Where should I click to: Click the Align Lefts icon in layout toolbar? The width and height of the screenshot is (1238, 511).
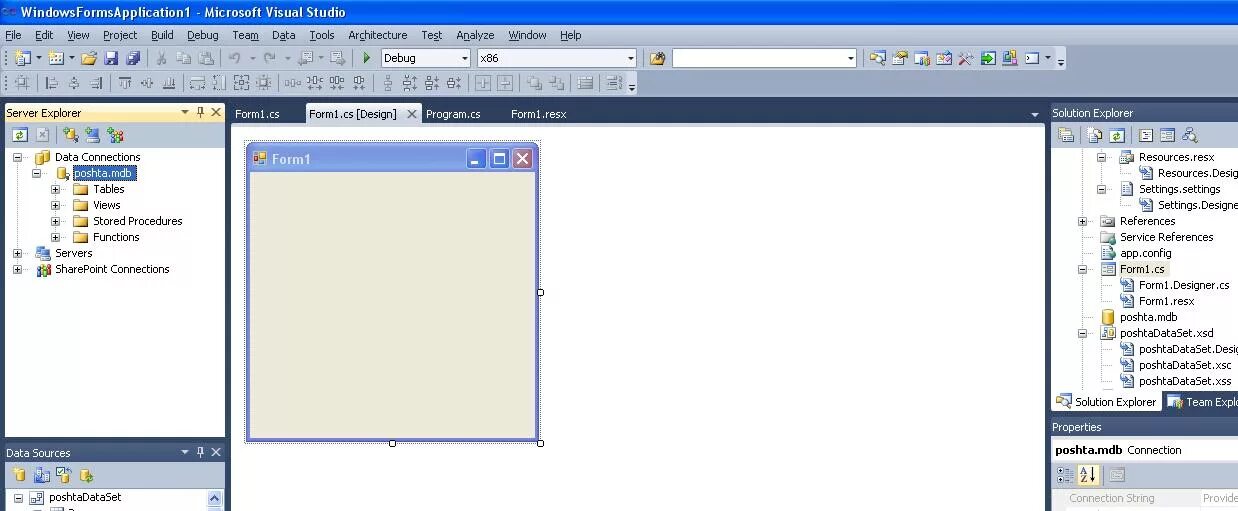click(x=52, y=83)
